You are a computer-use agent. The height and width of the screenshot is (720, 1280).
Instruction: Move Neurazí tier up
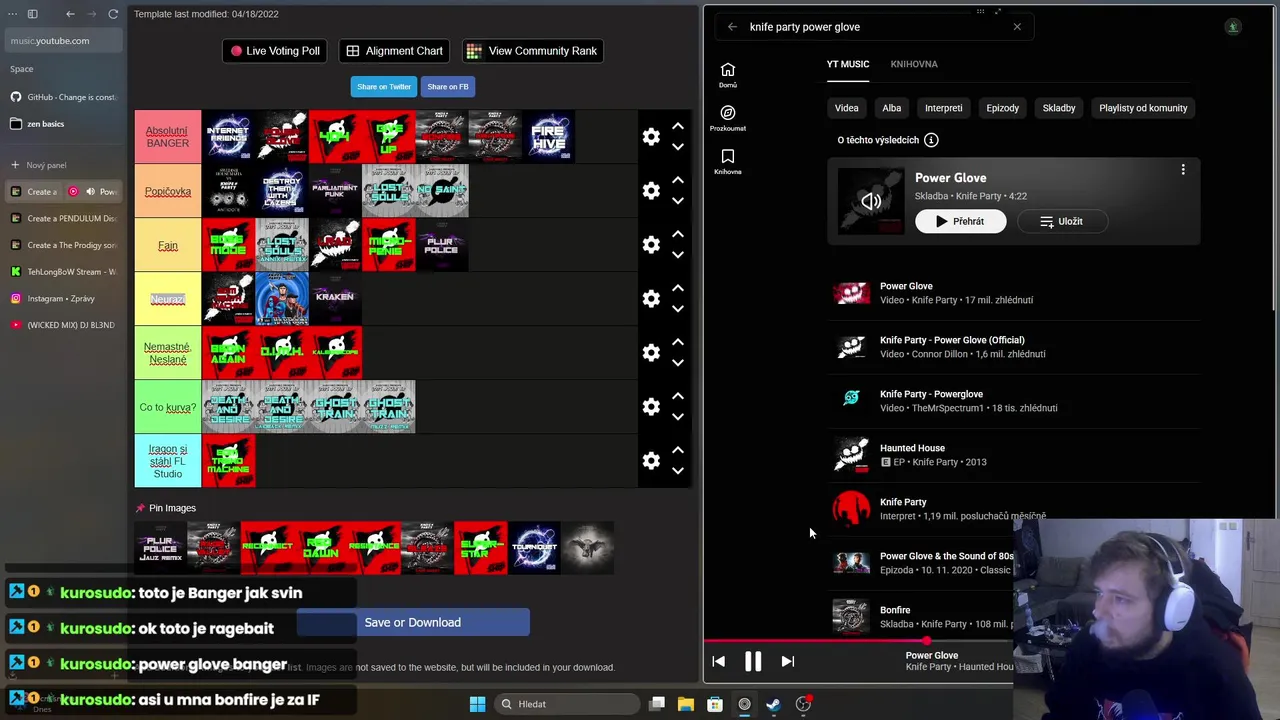pyautogui.click(x=678, y=288)
